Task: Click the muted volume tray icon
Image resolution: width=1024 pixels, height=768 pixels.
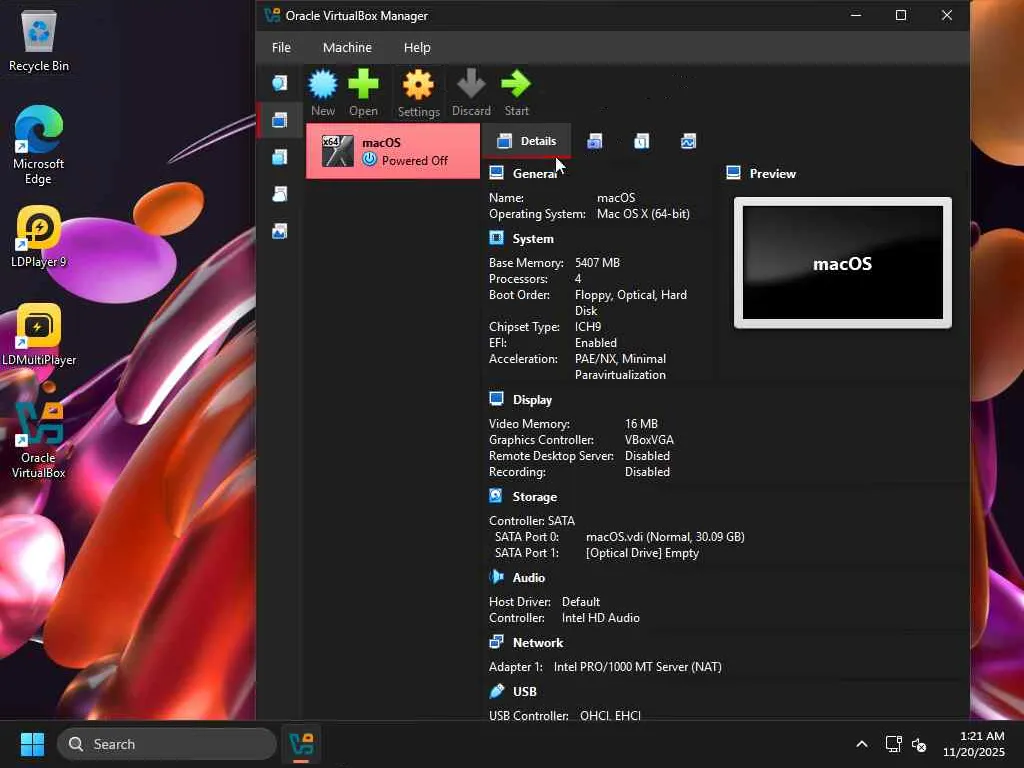Action: (x=918, y=744)
